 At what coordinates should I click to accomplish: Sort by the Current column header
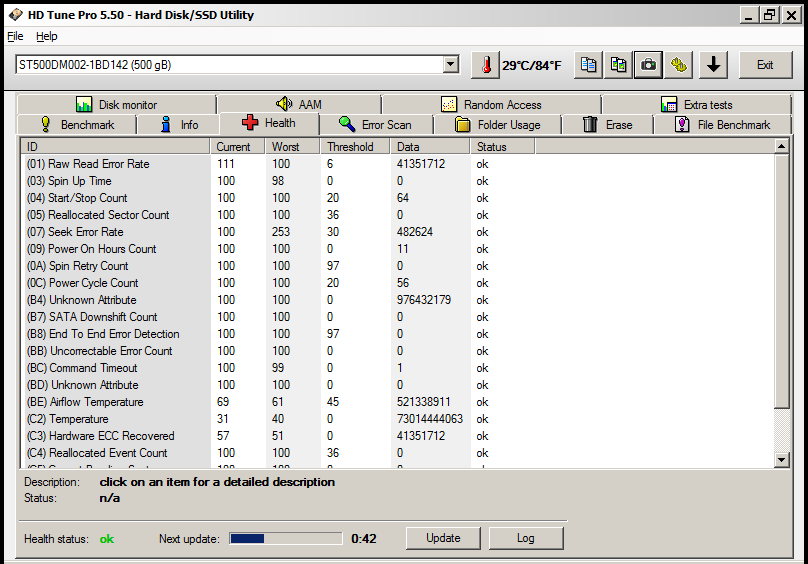click(238, 147)
